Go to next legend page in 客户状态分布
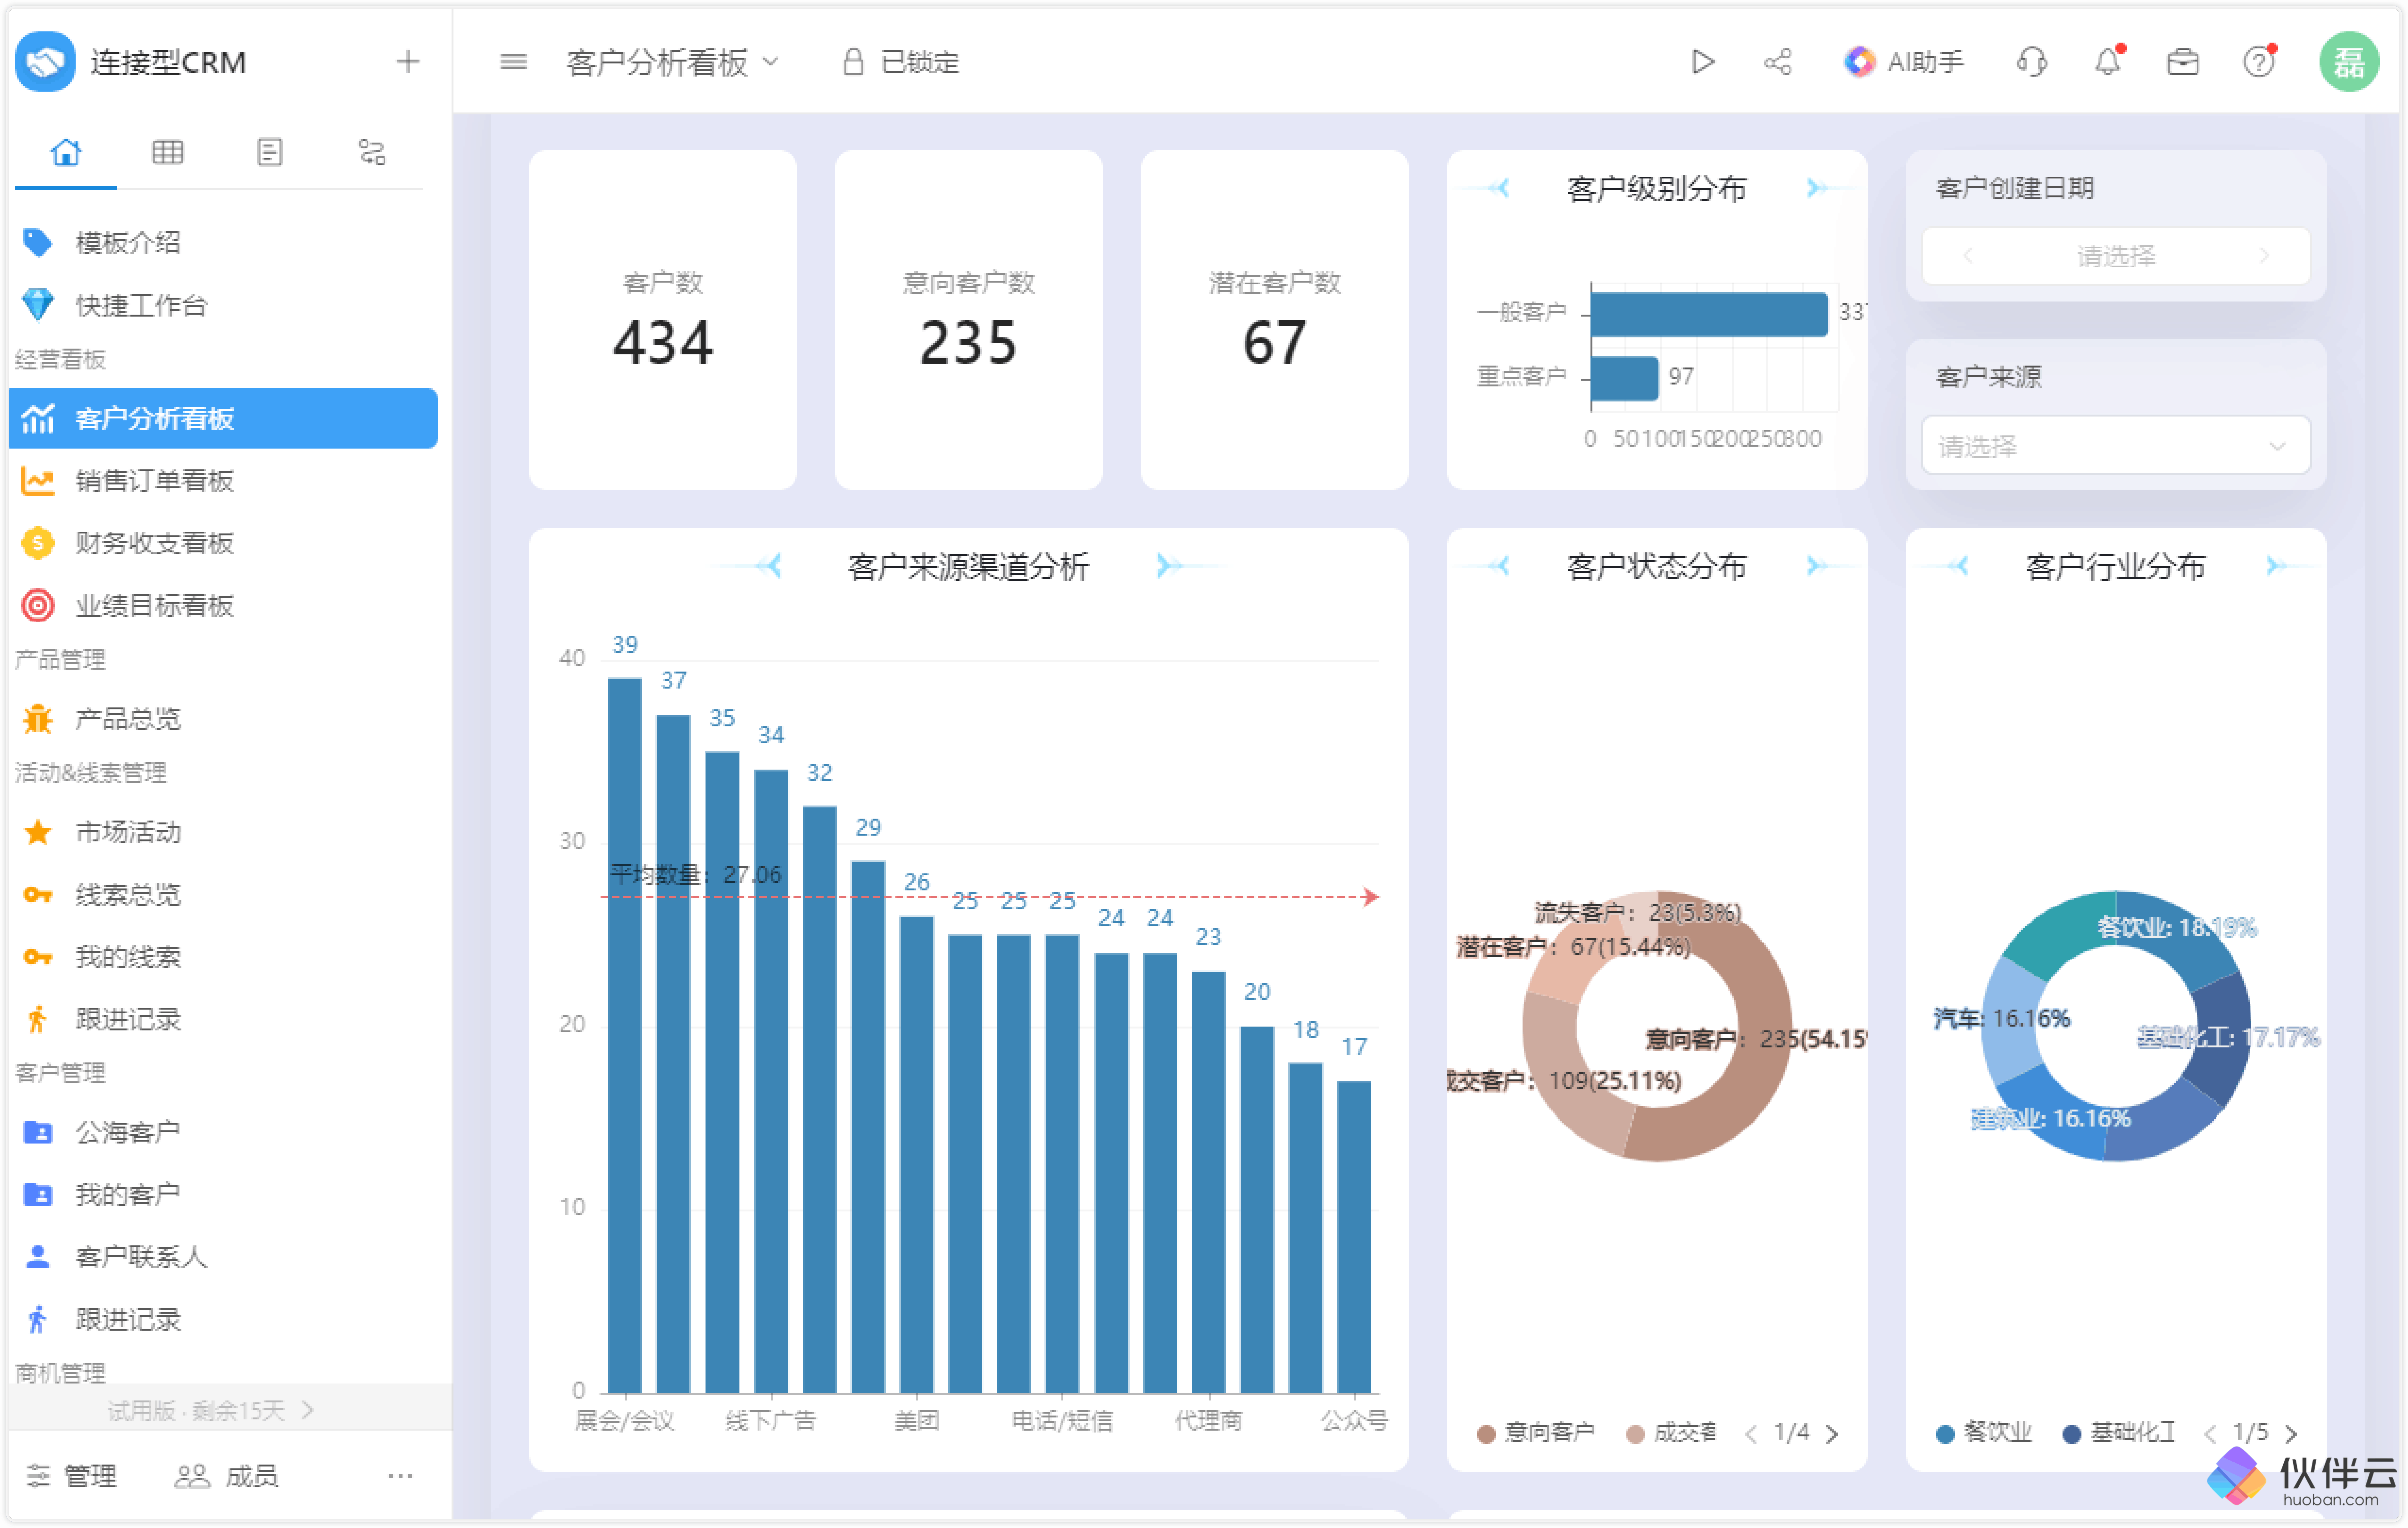 coord(1832,1434)
